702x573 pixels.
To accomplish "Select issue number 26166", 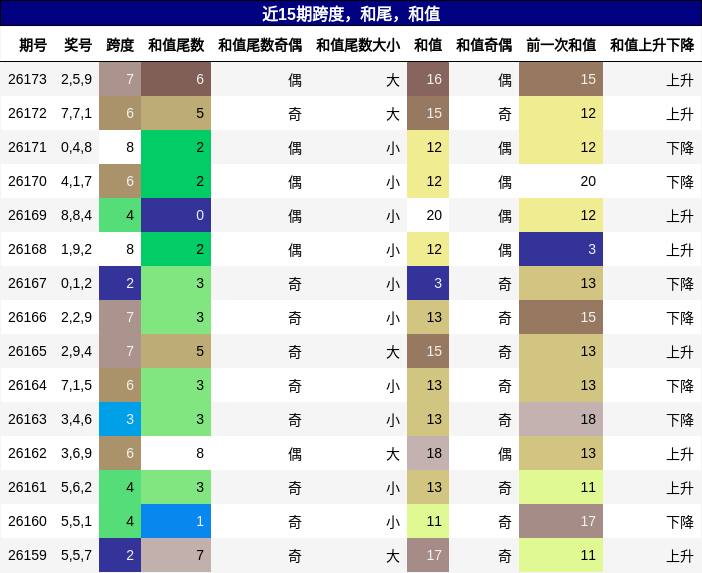I will click(27, 317).
